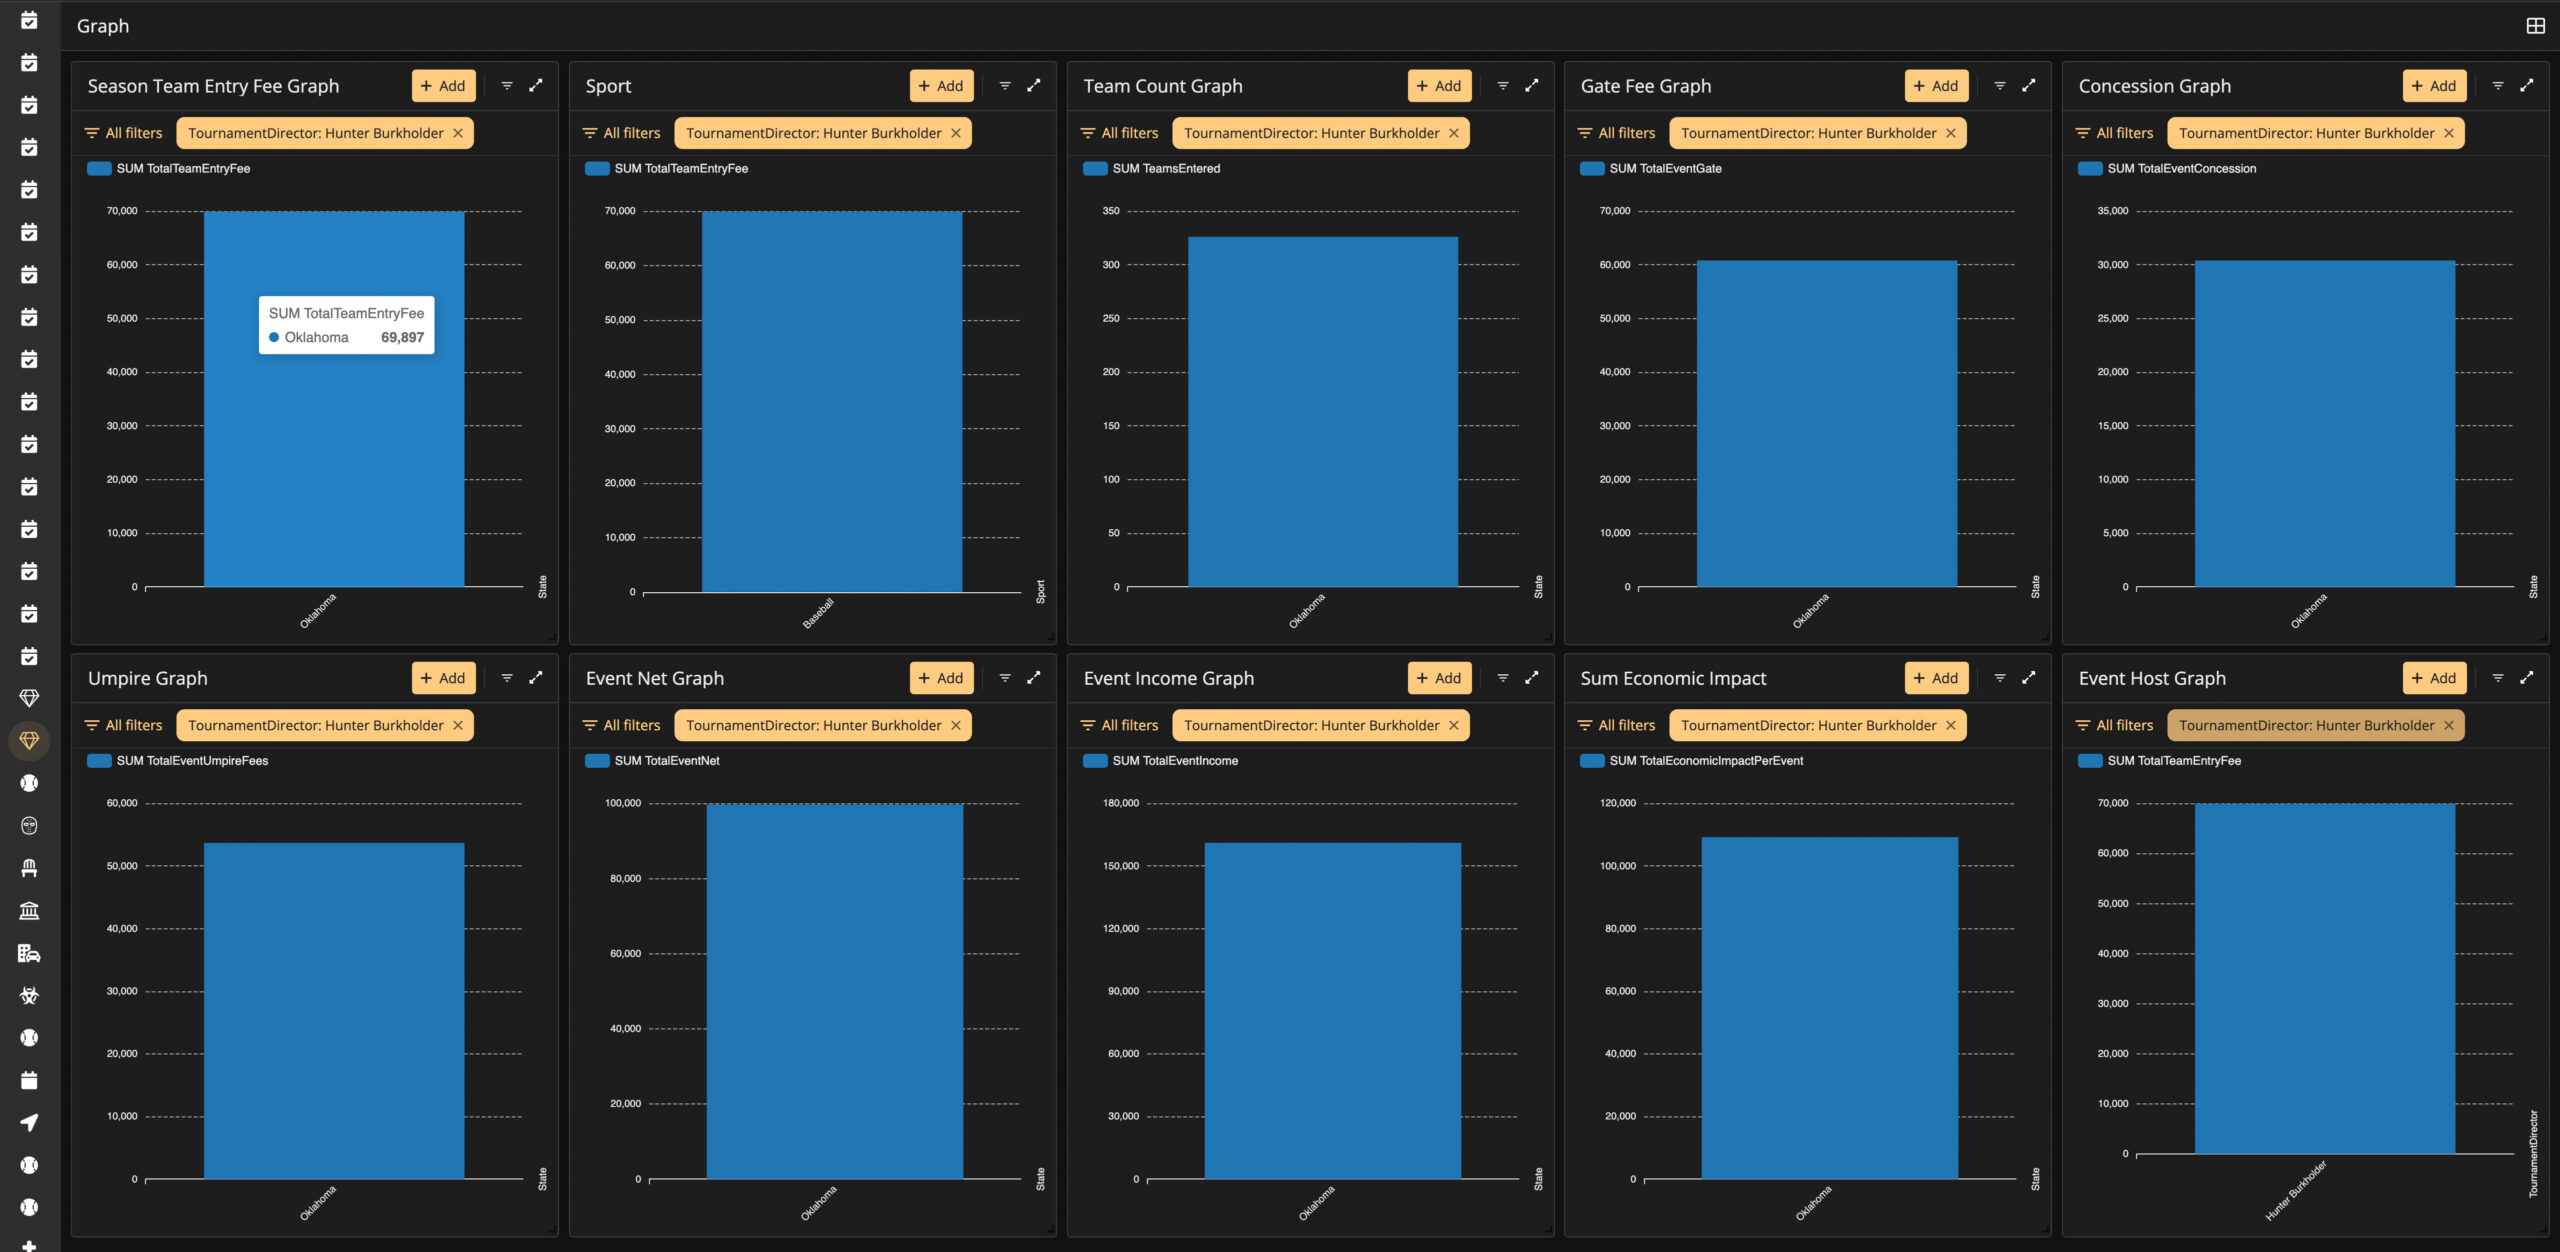The image size is (2560, 1252).
Task: Expand the Event Host Graph to fullscreen
Action: pyautogui.click(x=2527, y=678)
